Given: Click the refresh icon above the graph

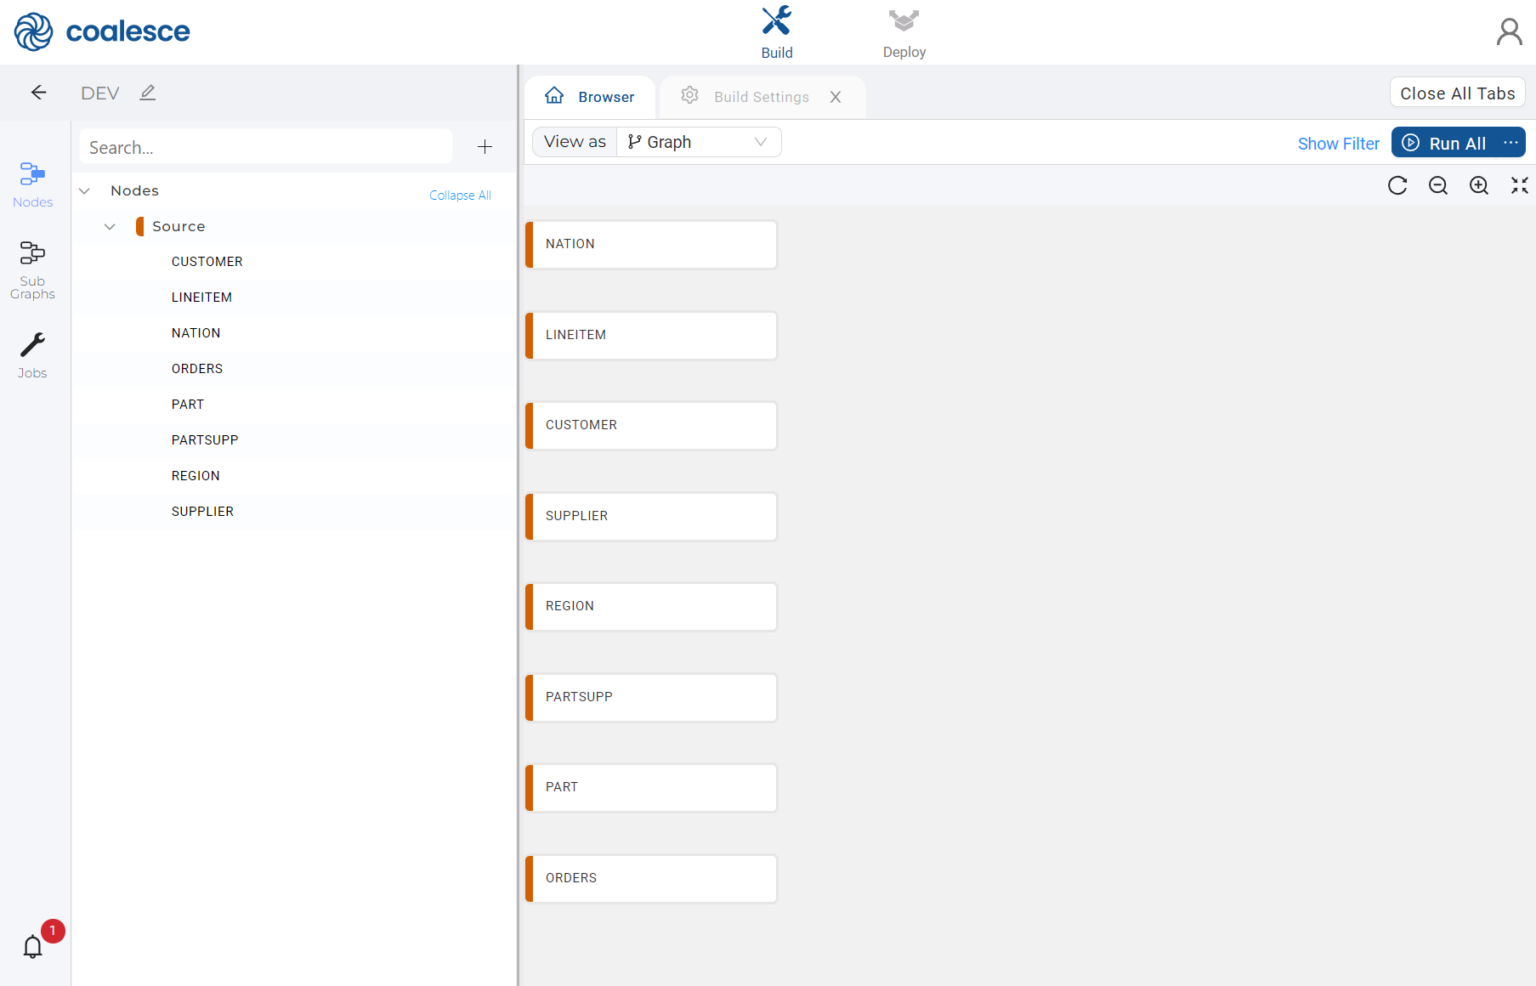Looking at the screenshot, I should pyautogui.click(x=1397, y=185).
